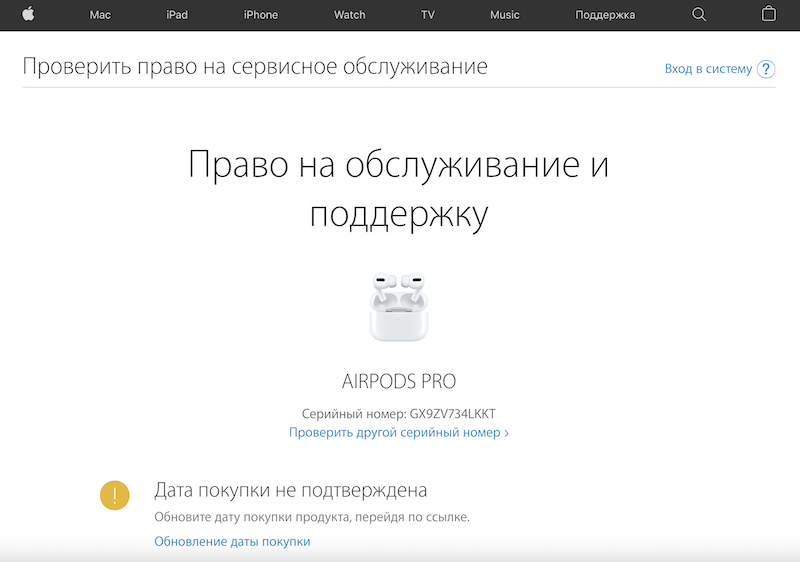Open the Обновление даты покупки link
The image size is (800, 562).
pyautogui.click(x=232, y=541)
